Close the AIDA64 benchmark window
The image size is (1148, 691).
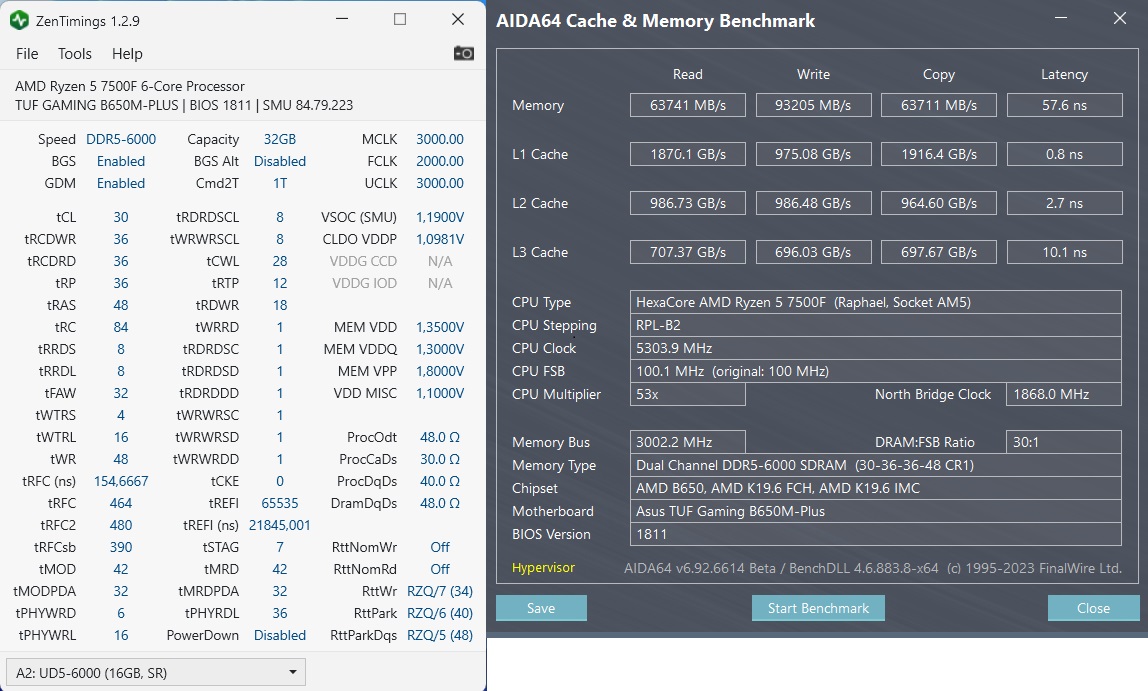click(1120, 19)
